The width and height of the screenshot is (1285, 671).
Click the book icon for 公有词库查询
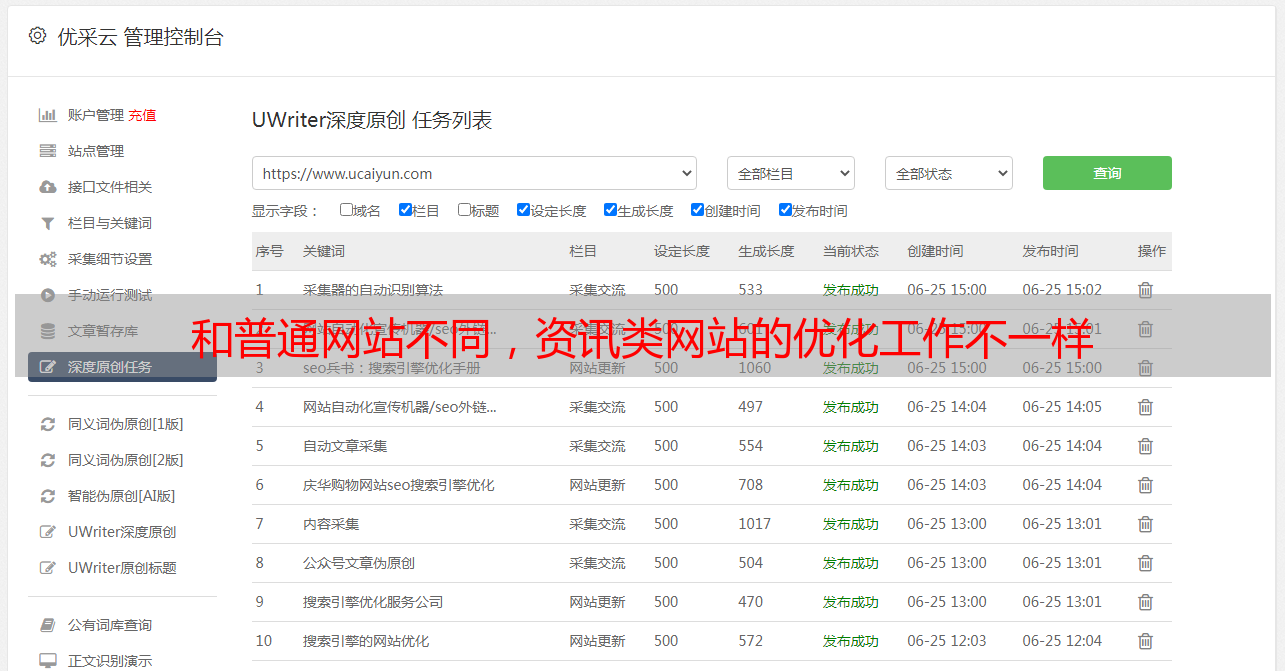(x=47, y=625)
